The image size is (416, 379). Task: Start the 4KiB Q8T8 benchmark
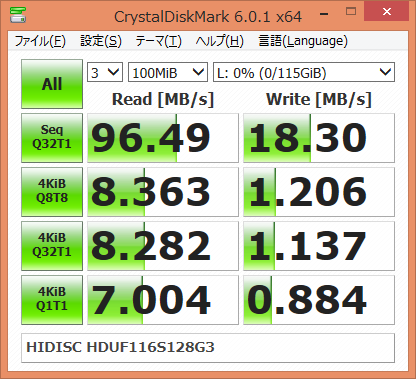point(52,192)
